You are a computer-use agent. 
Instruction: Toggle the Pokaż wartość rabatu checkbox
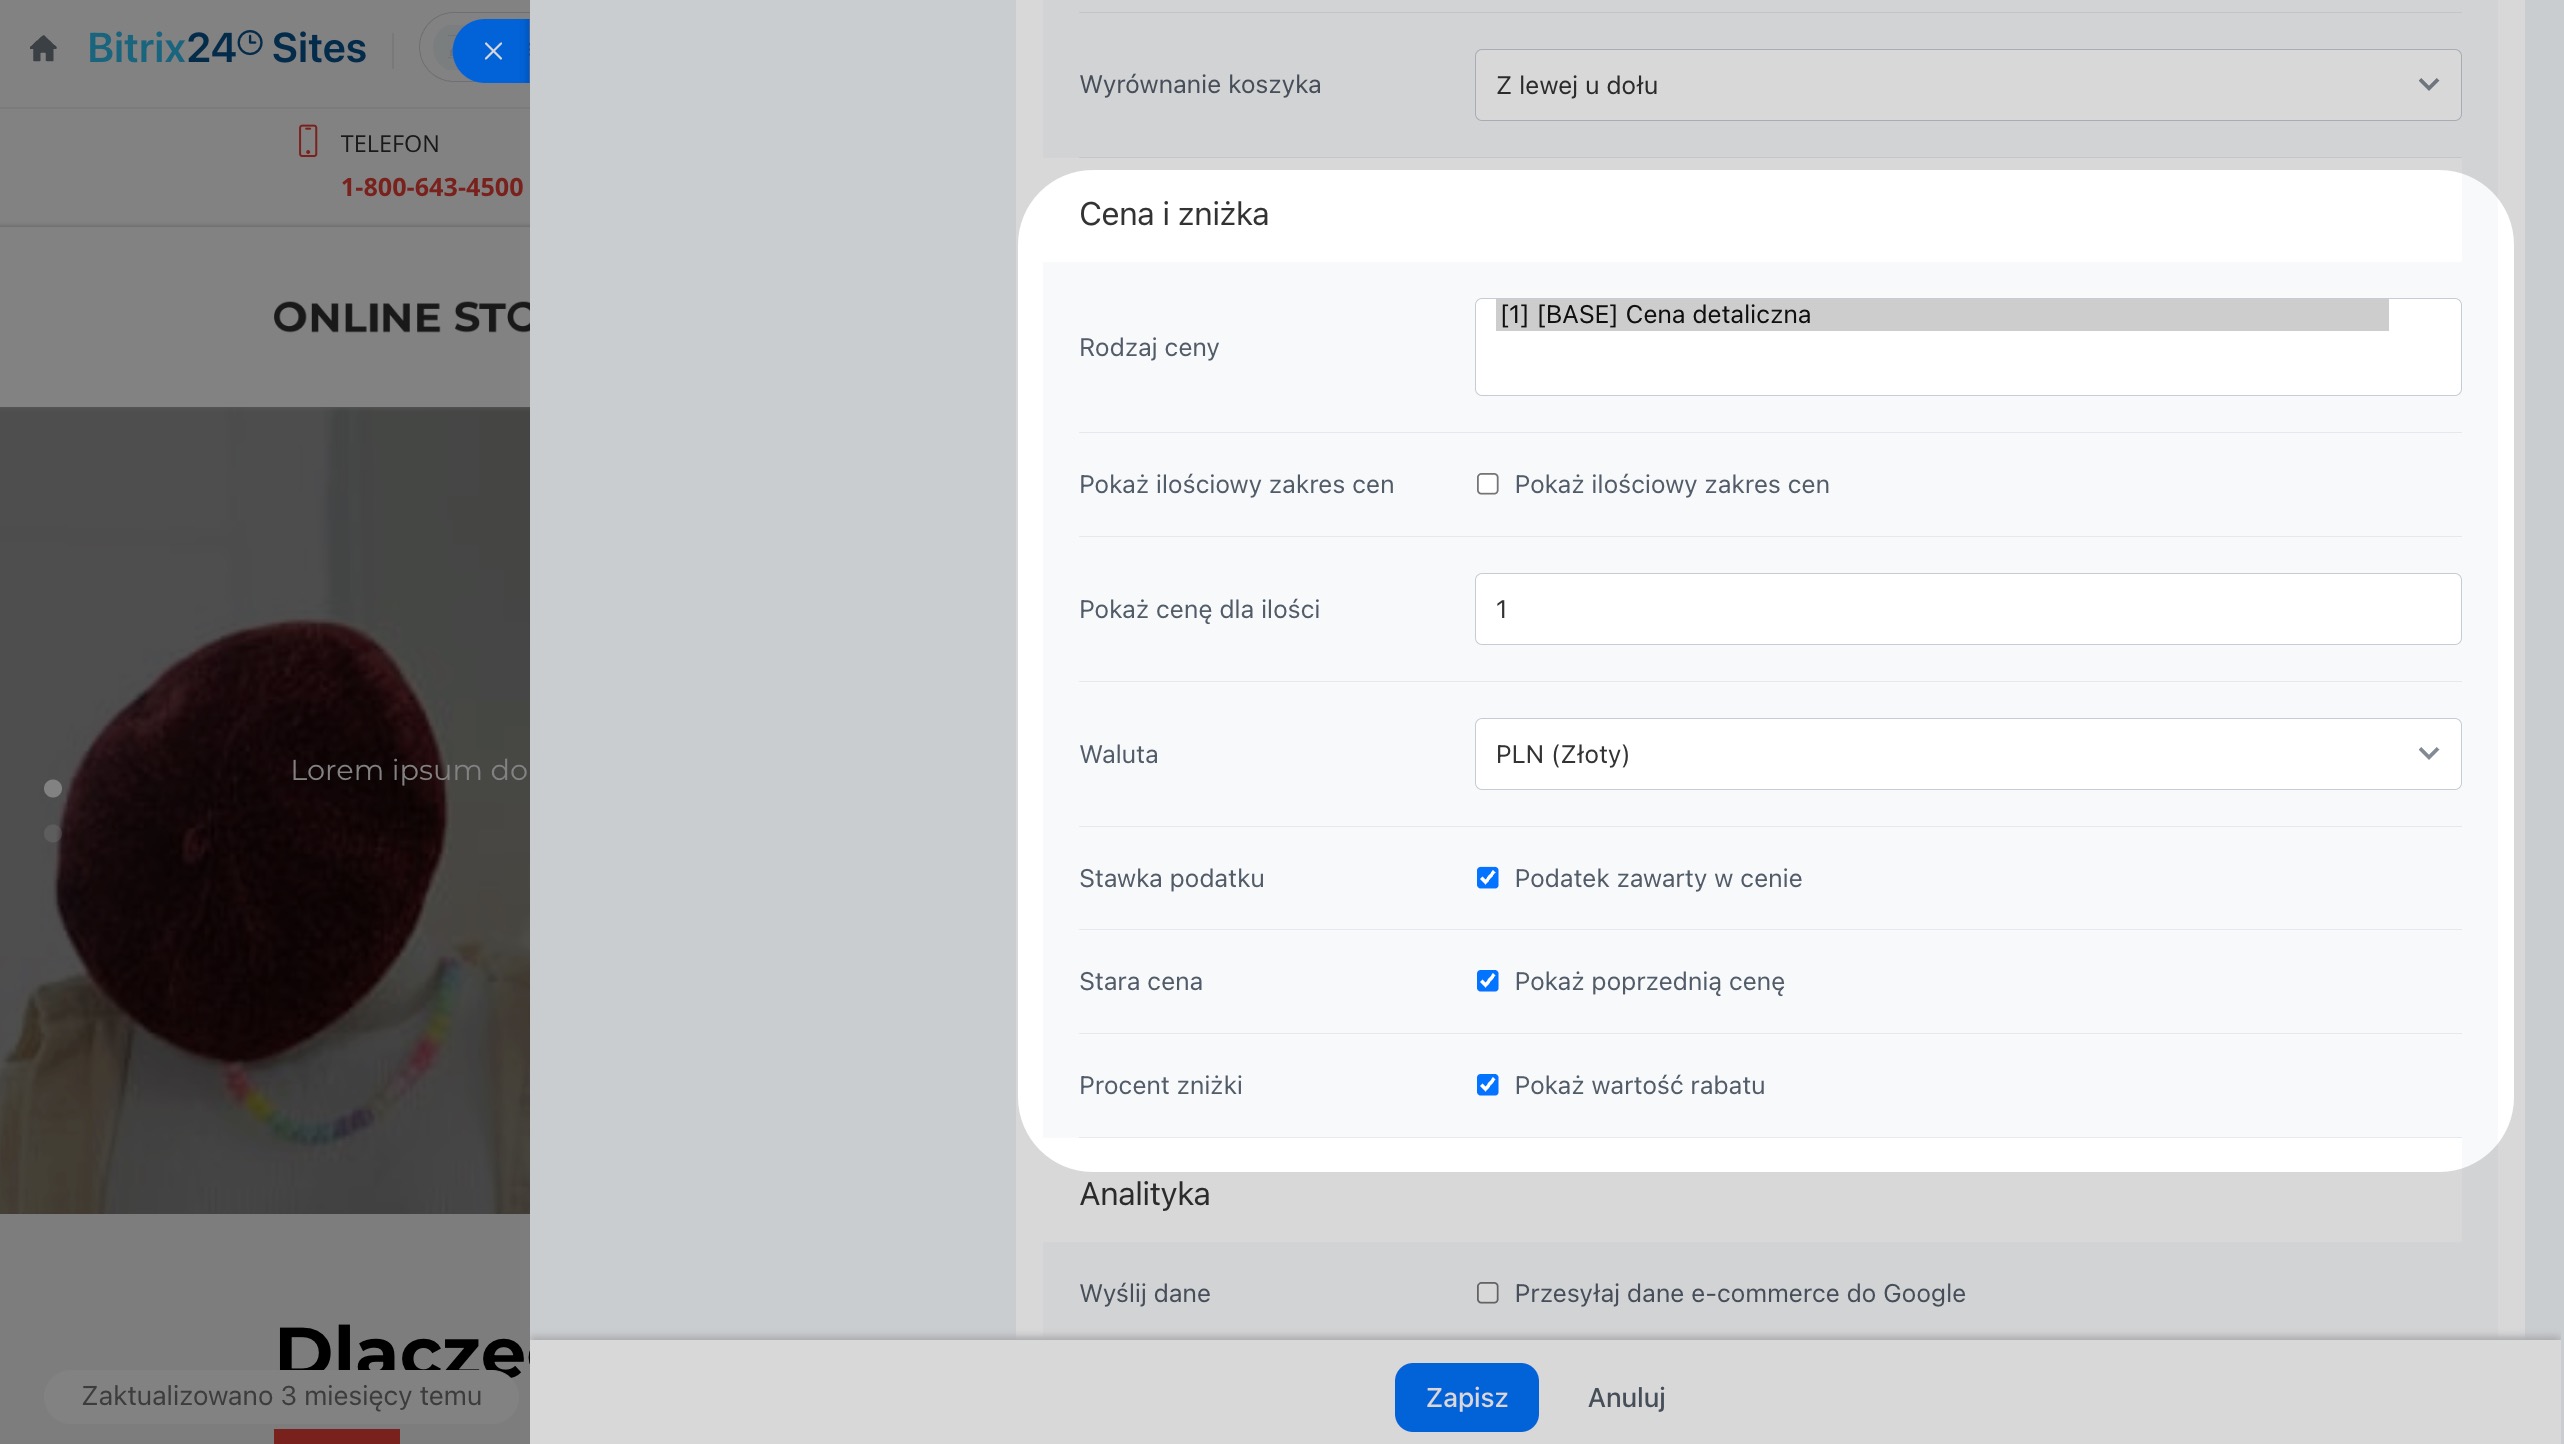pos(1488,1085)
